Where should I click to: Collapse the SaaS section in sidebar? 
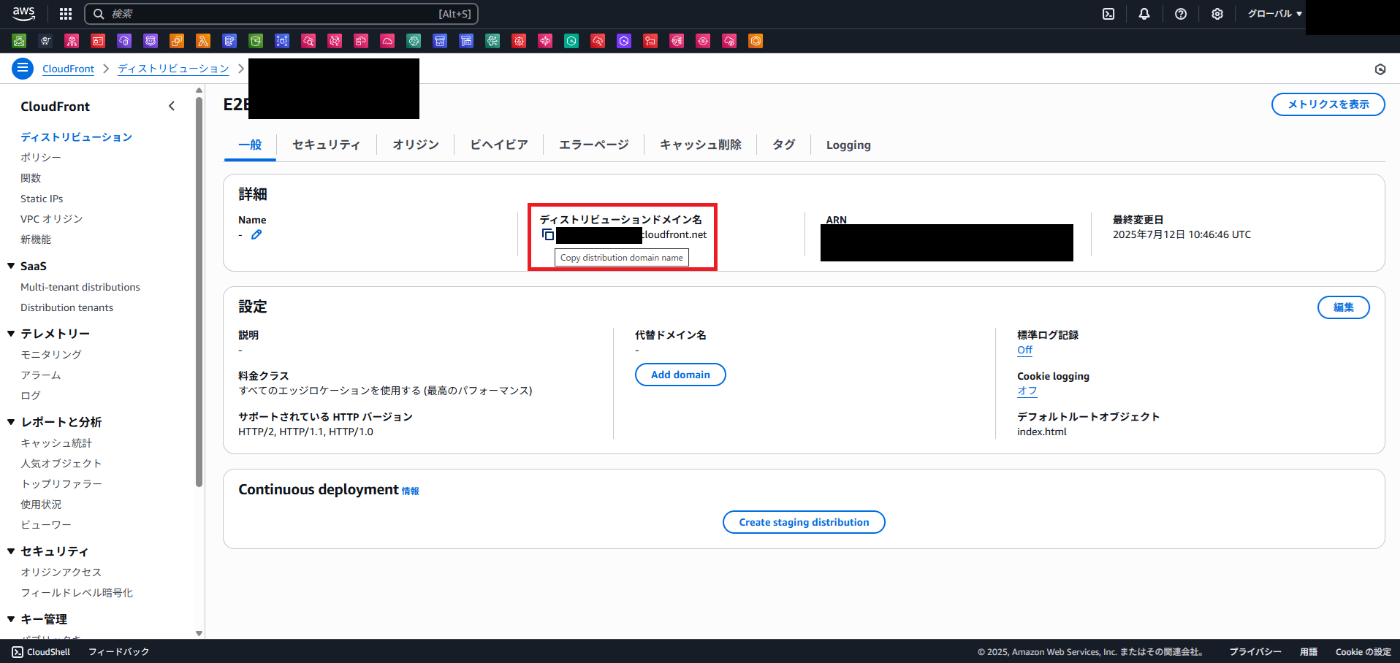tap(11, 266)
